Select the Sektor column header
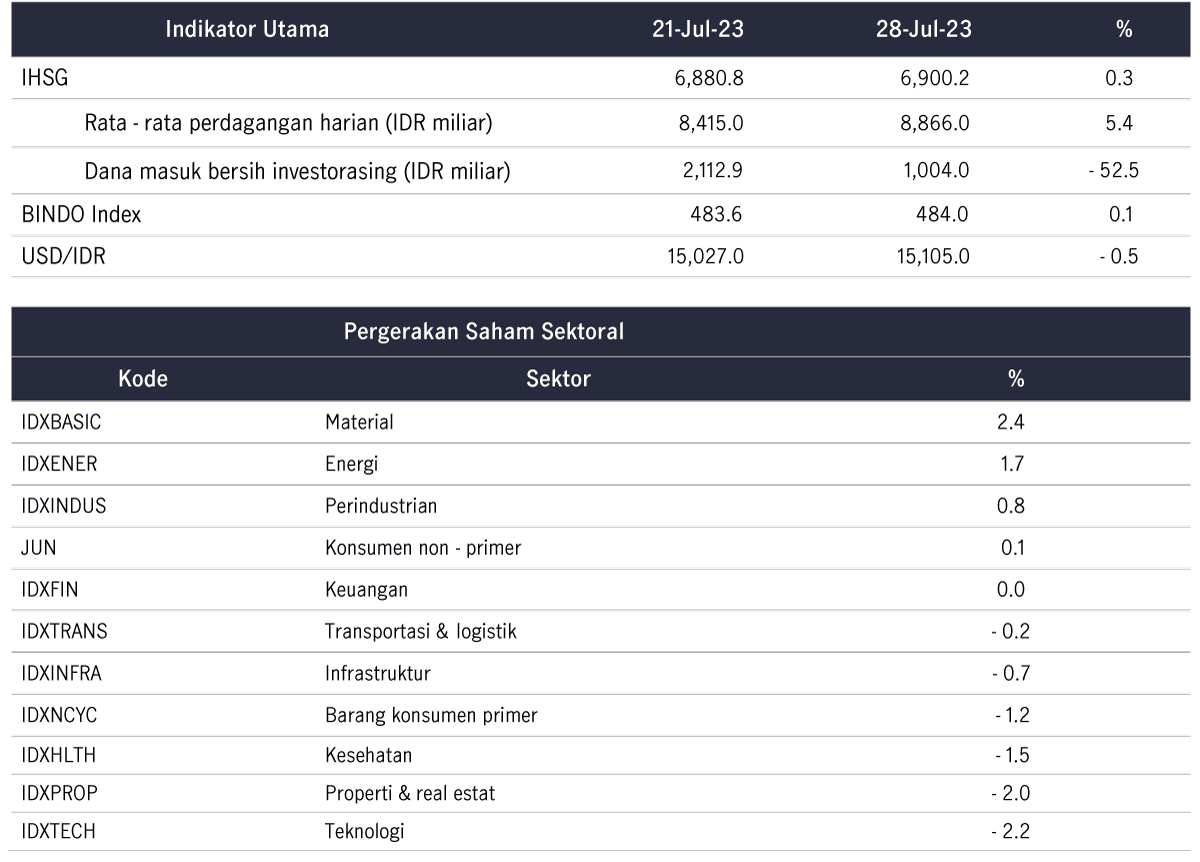1200x862 pixels. click(558, 379)
